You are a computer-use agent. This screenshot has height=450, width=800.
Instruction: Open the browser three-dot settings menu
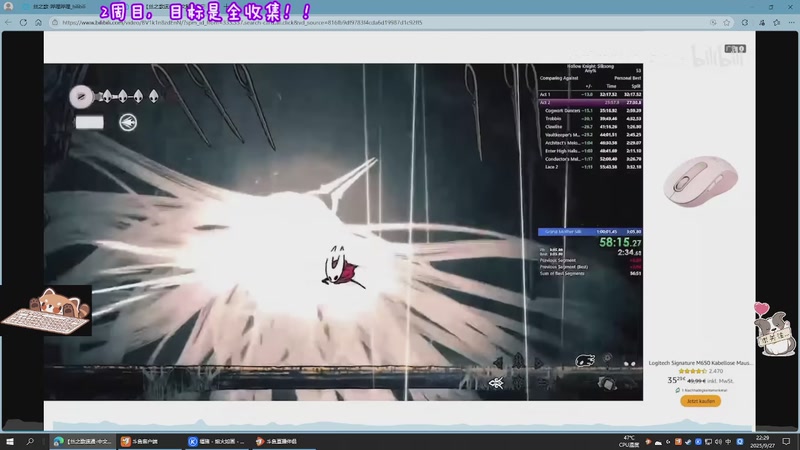(791, 22)
